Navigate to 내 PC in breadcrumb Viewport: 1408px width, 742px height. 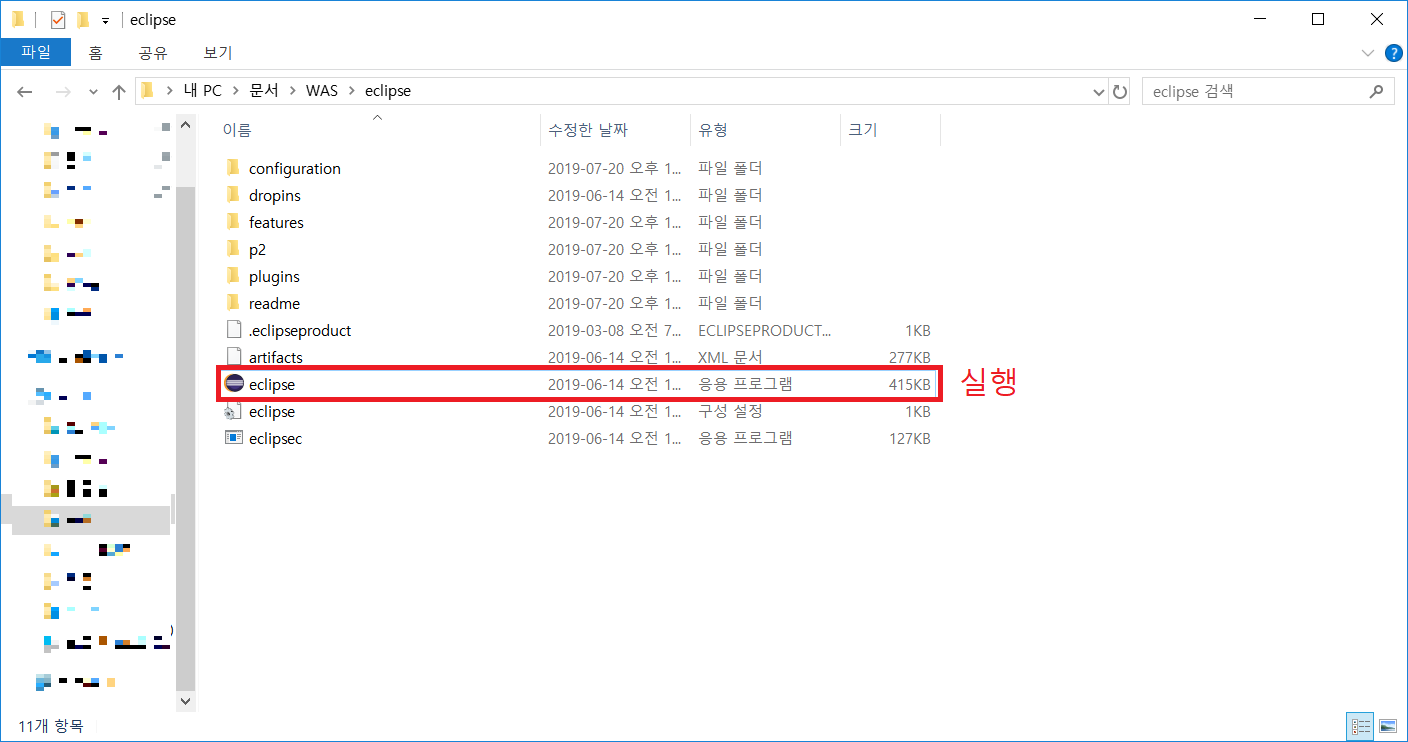point(202,91)
